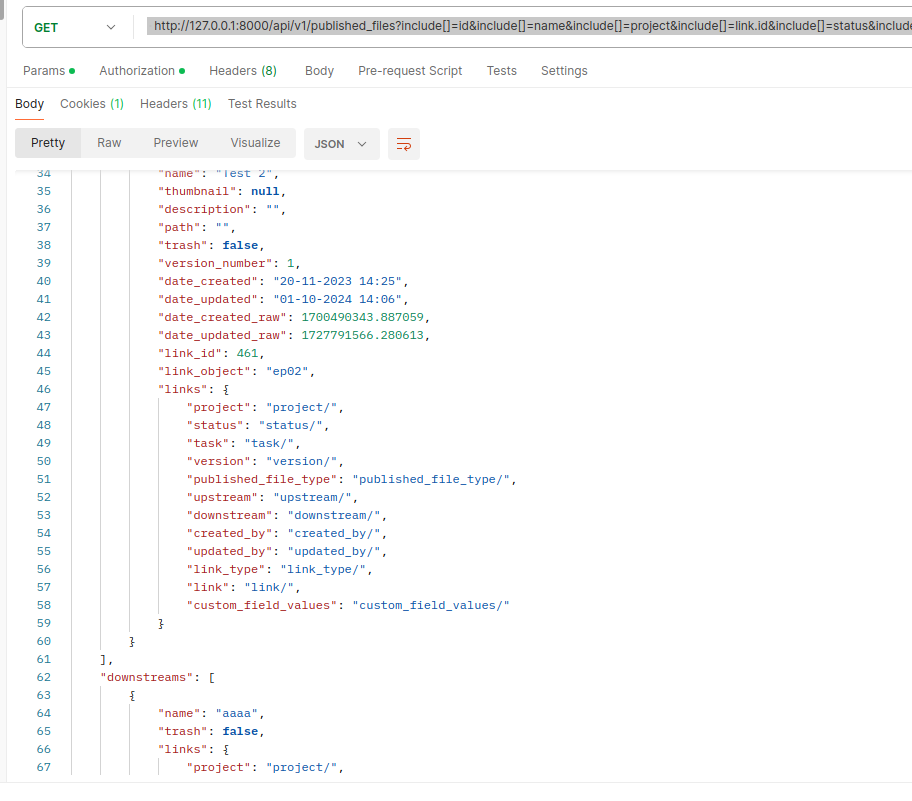Open request Body tab beside Pre-request Script
The height and width of the screenshot is (801, 912).
[319, 71]
